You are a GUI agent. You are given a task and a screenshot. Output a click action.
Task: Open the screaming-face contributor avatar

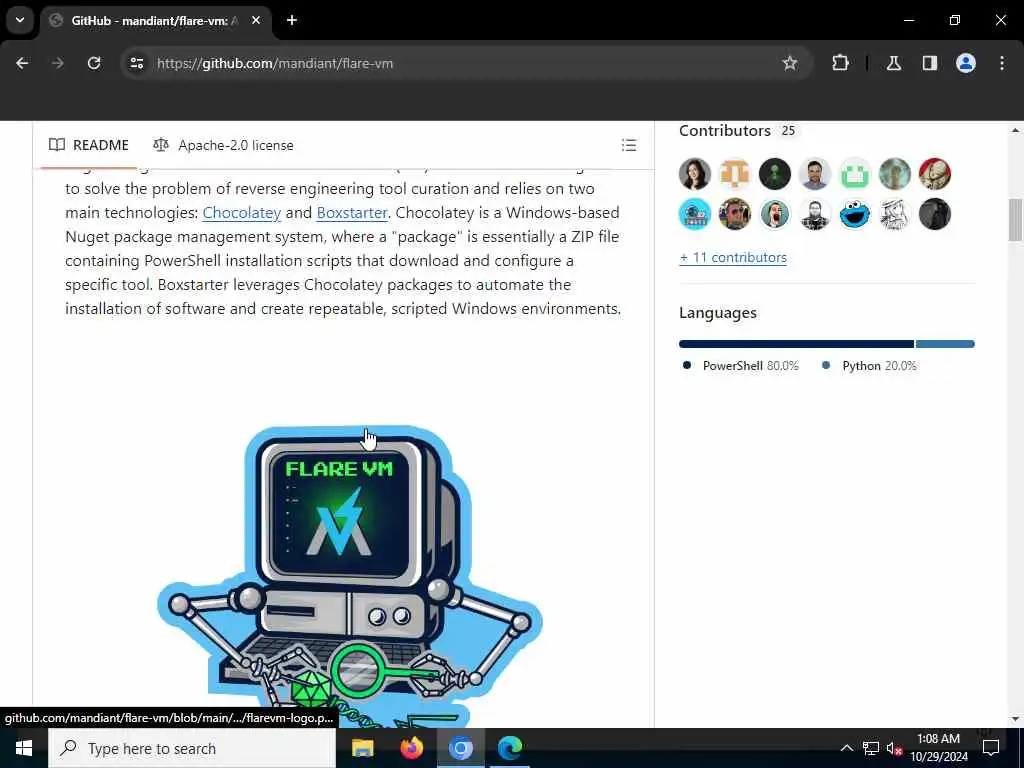pos(775,214)
